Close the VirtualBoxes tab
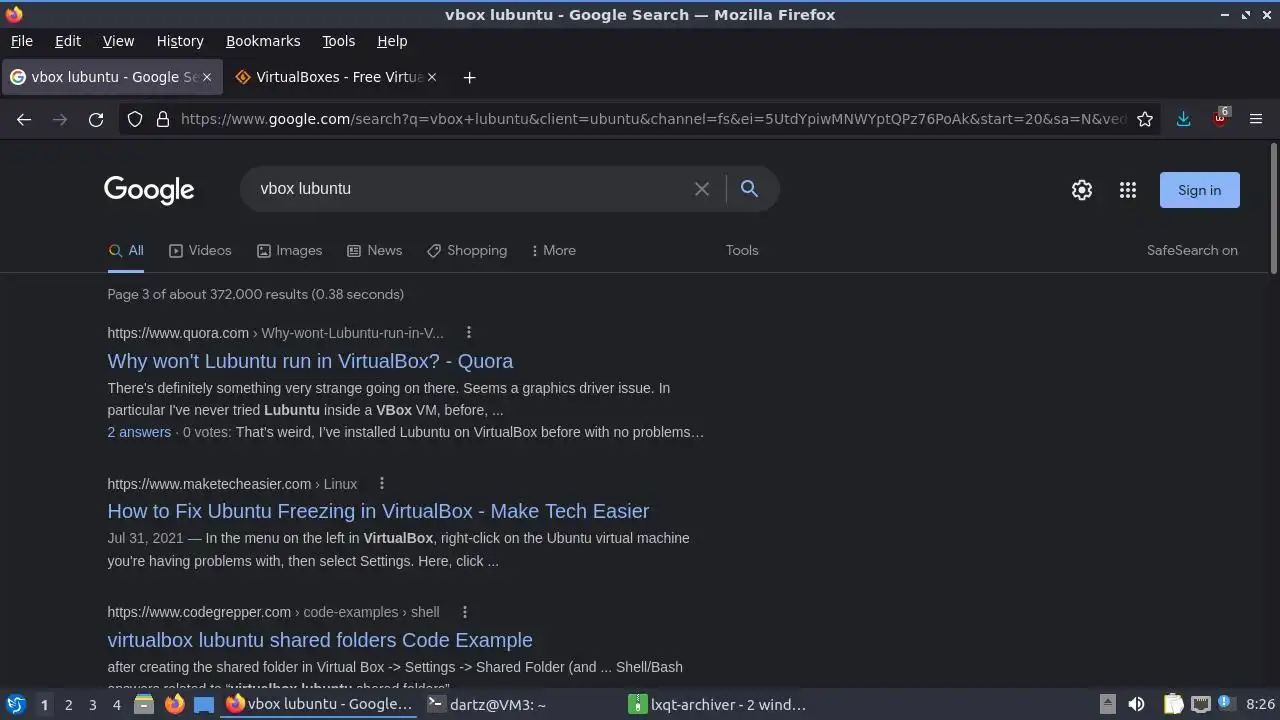 click(x=431, y=77)
